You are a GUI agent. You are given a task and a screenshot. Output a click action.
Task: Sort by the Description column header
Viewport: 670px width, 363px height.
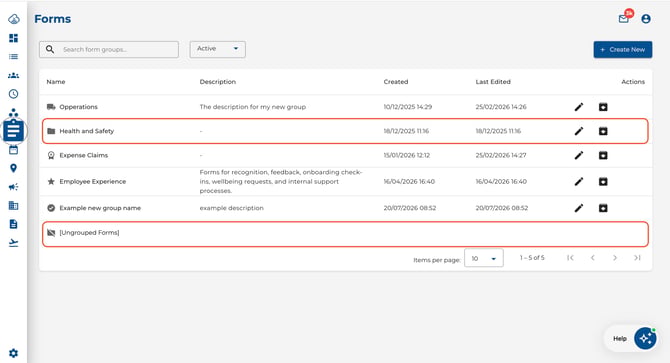tap(217, 82)
